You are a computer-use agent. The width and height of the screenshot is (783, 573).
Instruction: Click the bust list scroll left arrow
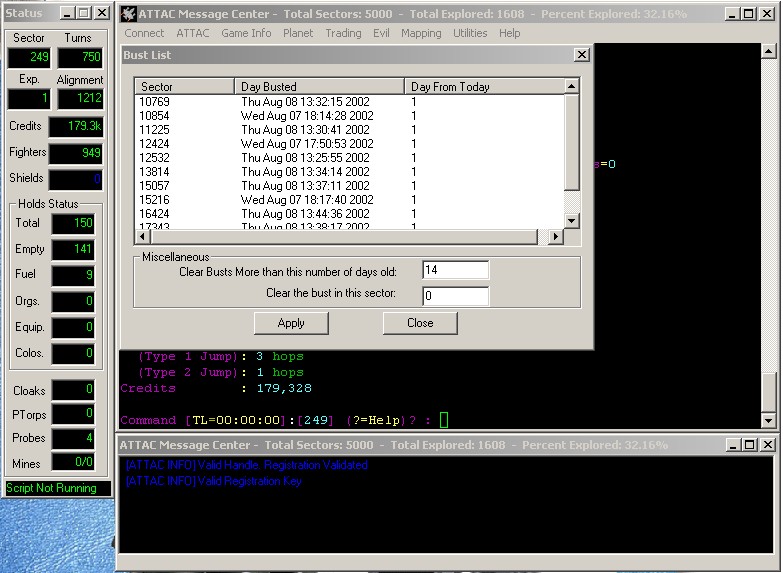tap(142, 237)
